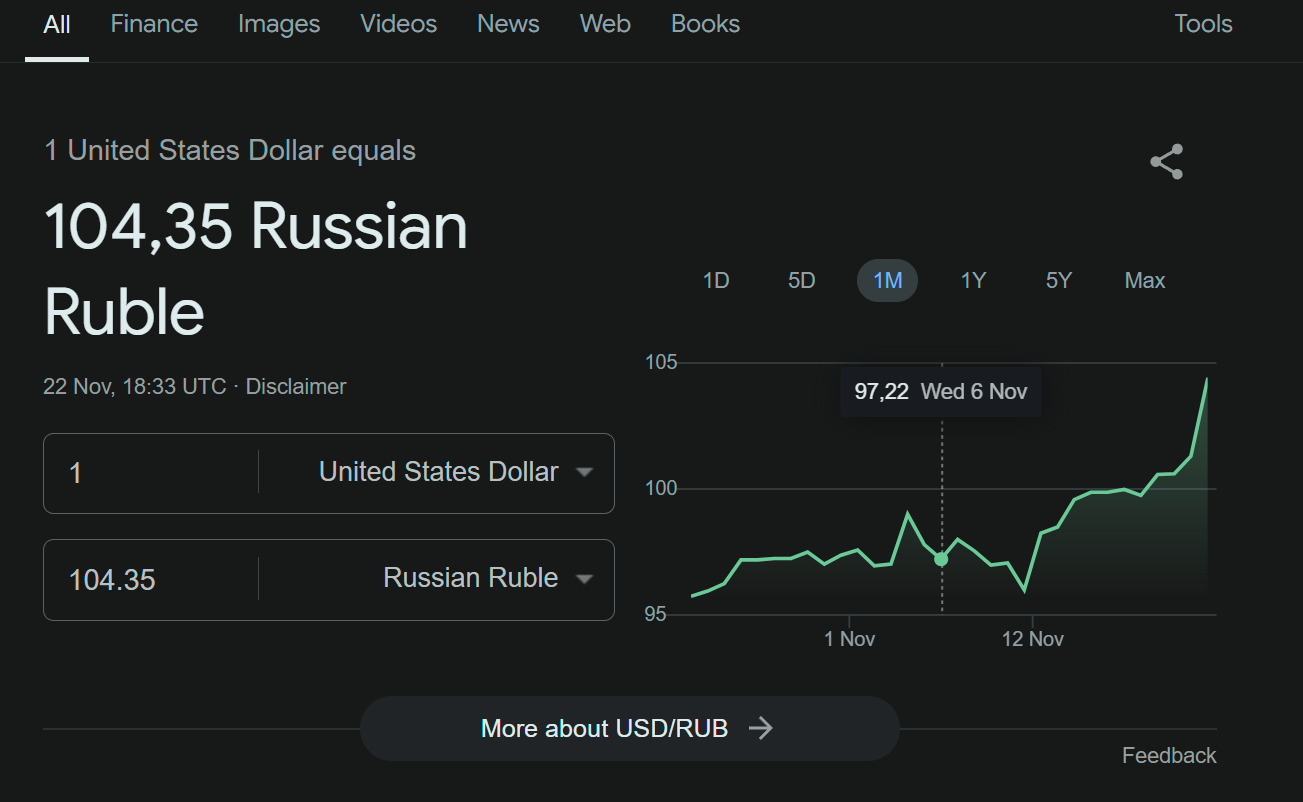Open the Videos tab
The image size is (1303, 802).
point(399,24)
